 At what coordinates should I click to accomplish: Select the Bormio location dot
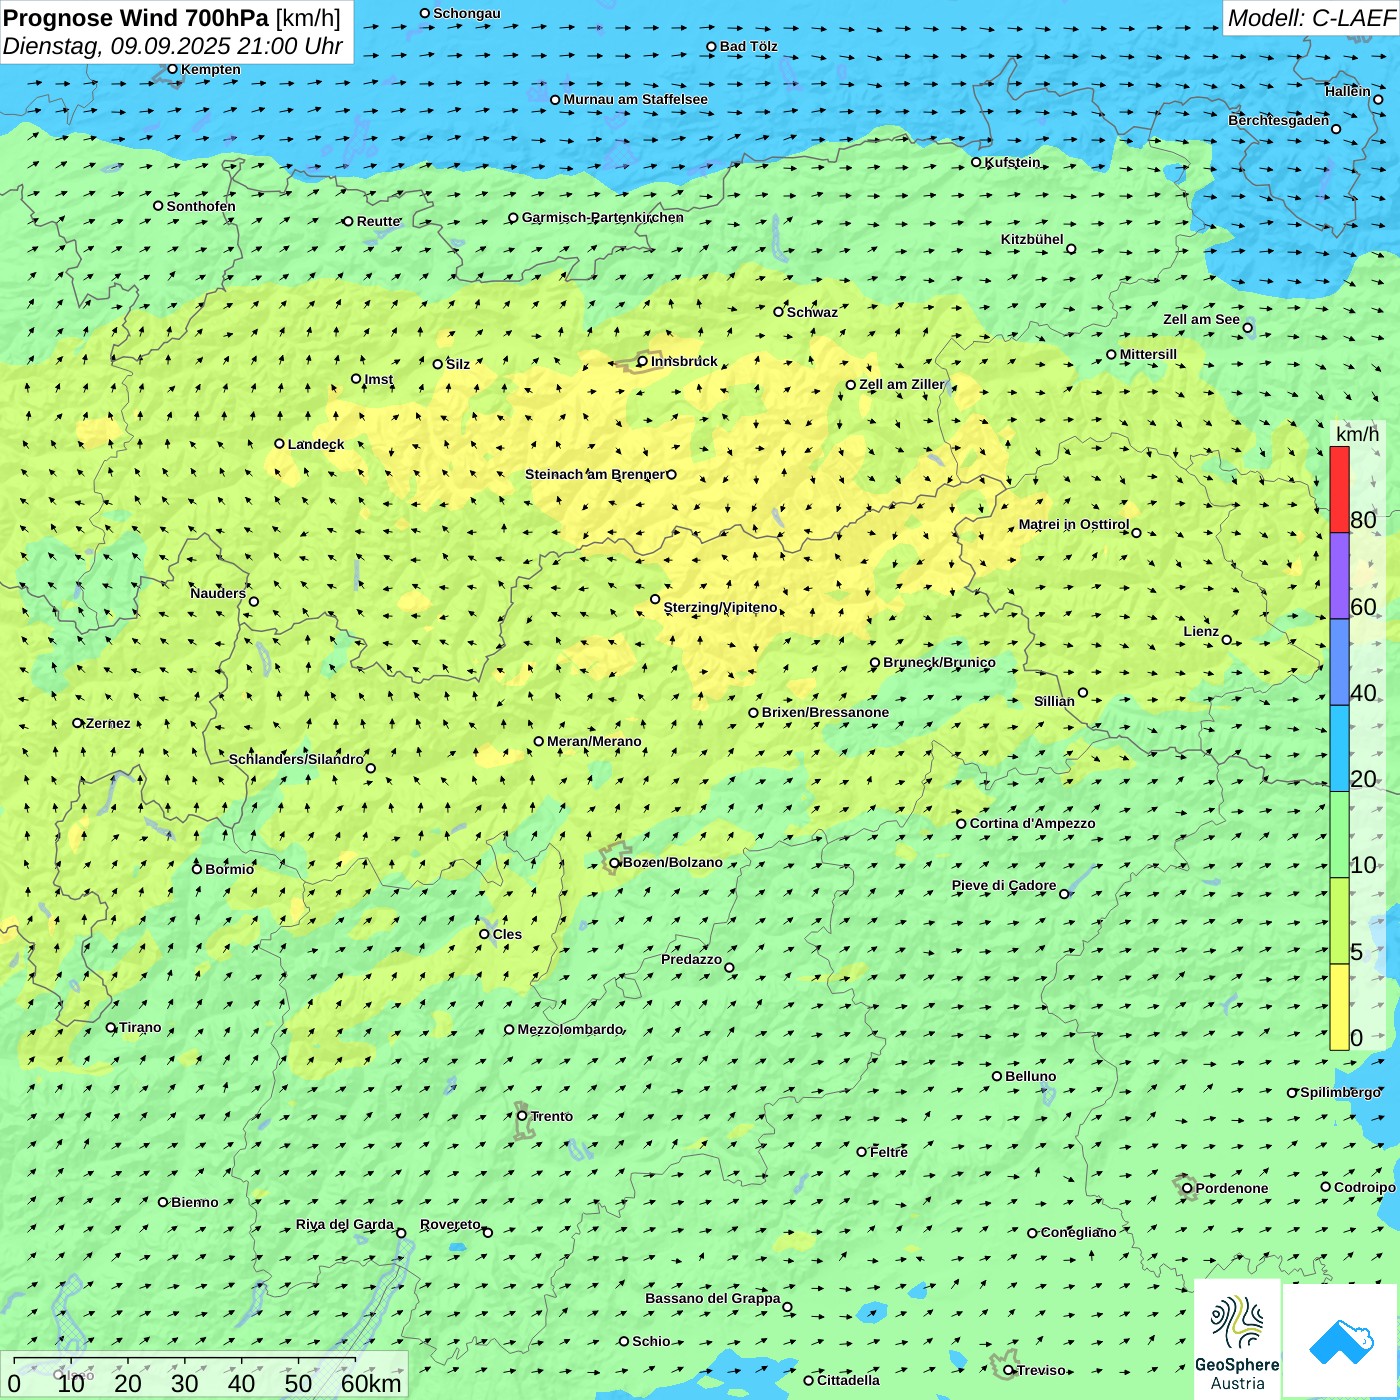(197, 869)
